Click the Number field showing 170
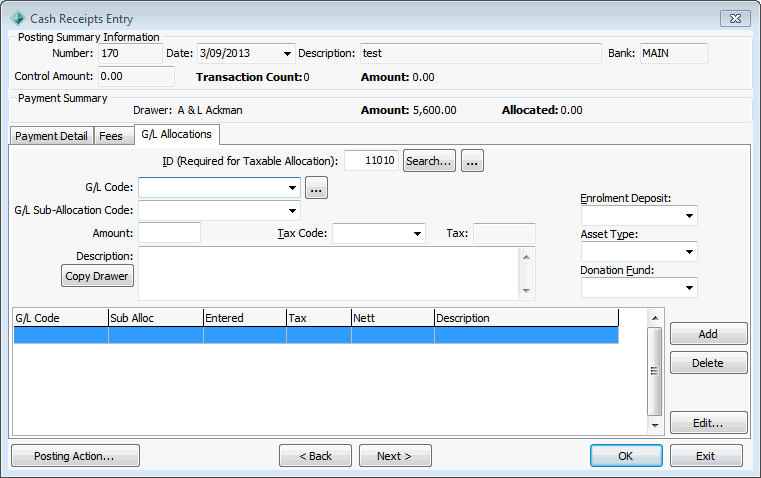Viewport: 761px width, 478px height. click(x=130, y=53)
